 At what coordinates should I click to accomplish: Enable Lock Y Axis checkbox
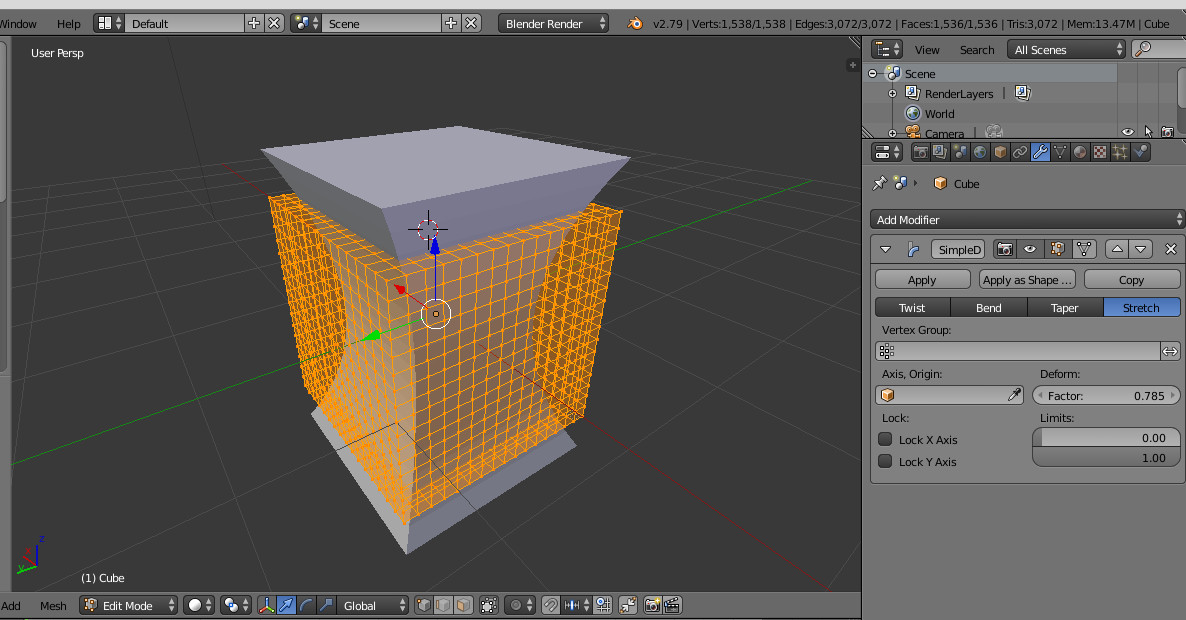click(x=885, y=461)
